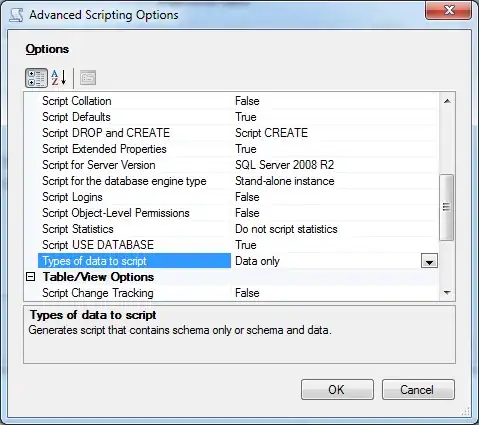479x425 pixels.
Task: Switch to Categorized view icon
Action: (x=36, y=78)
